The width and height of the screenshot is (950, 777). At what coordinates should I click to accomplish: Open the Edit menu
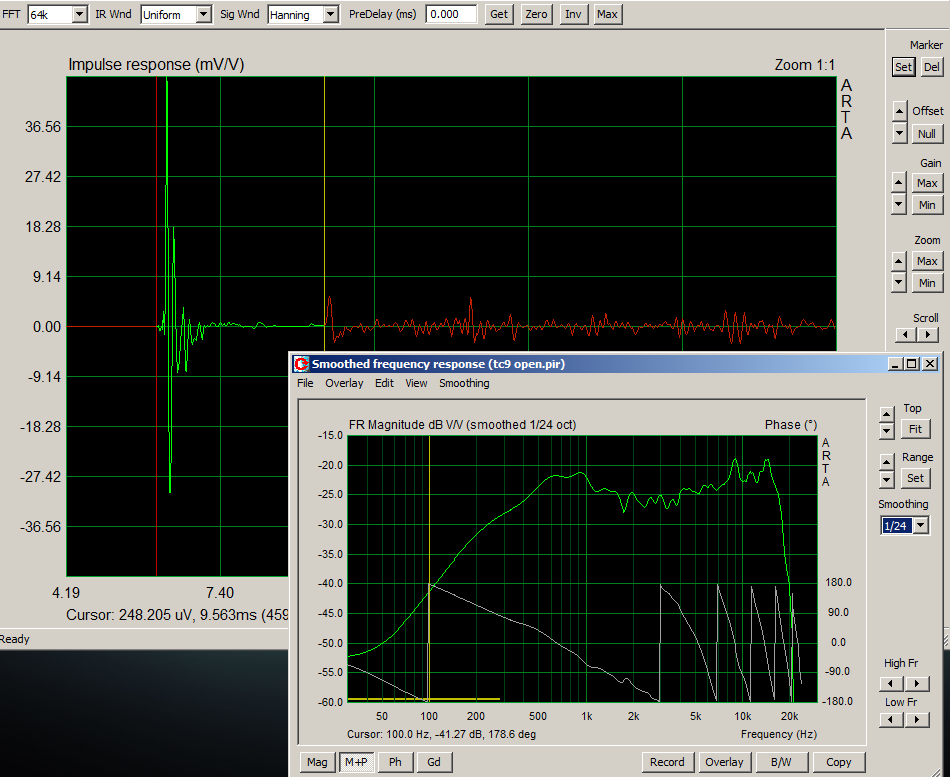point(384,383)
